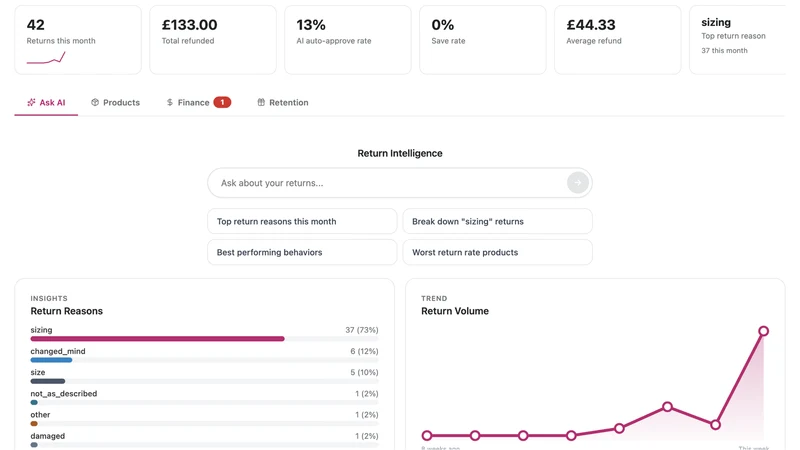Click the 6 (12%) value

364,351
